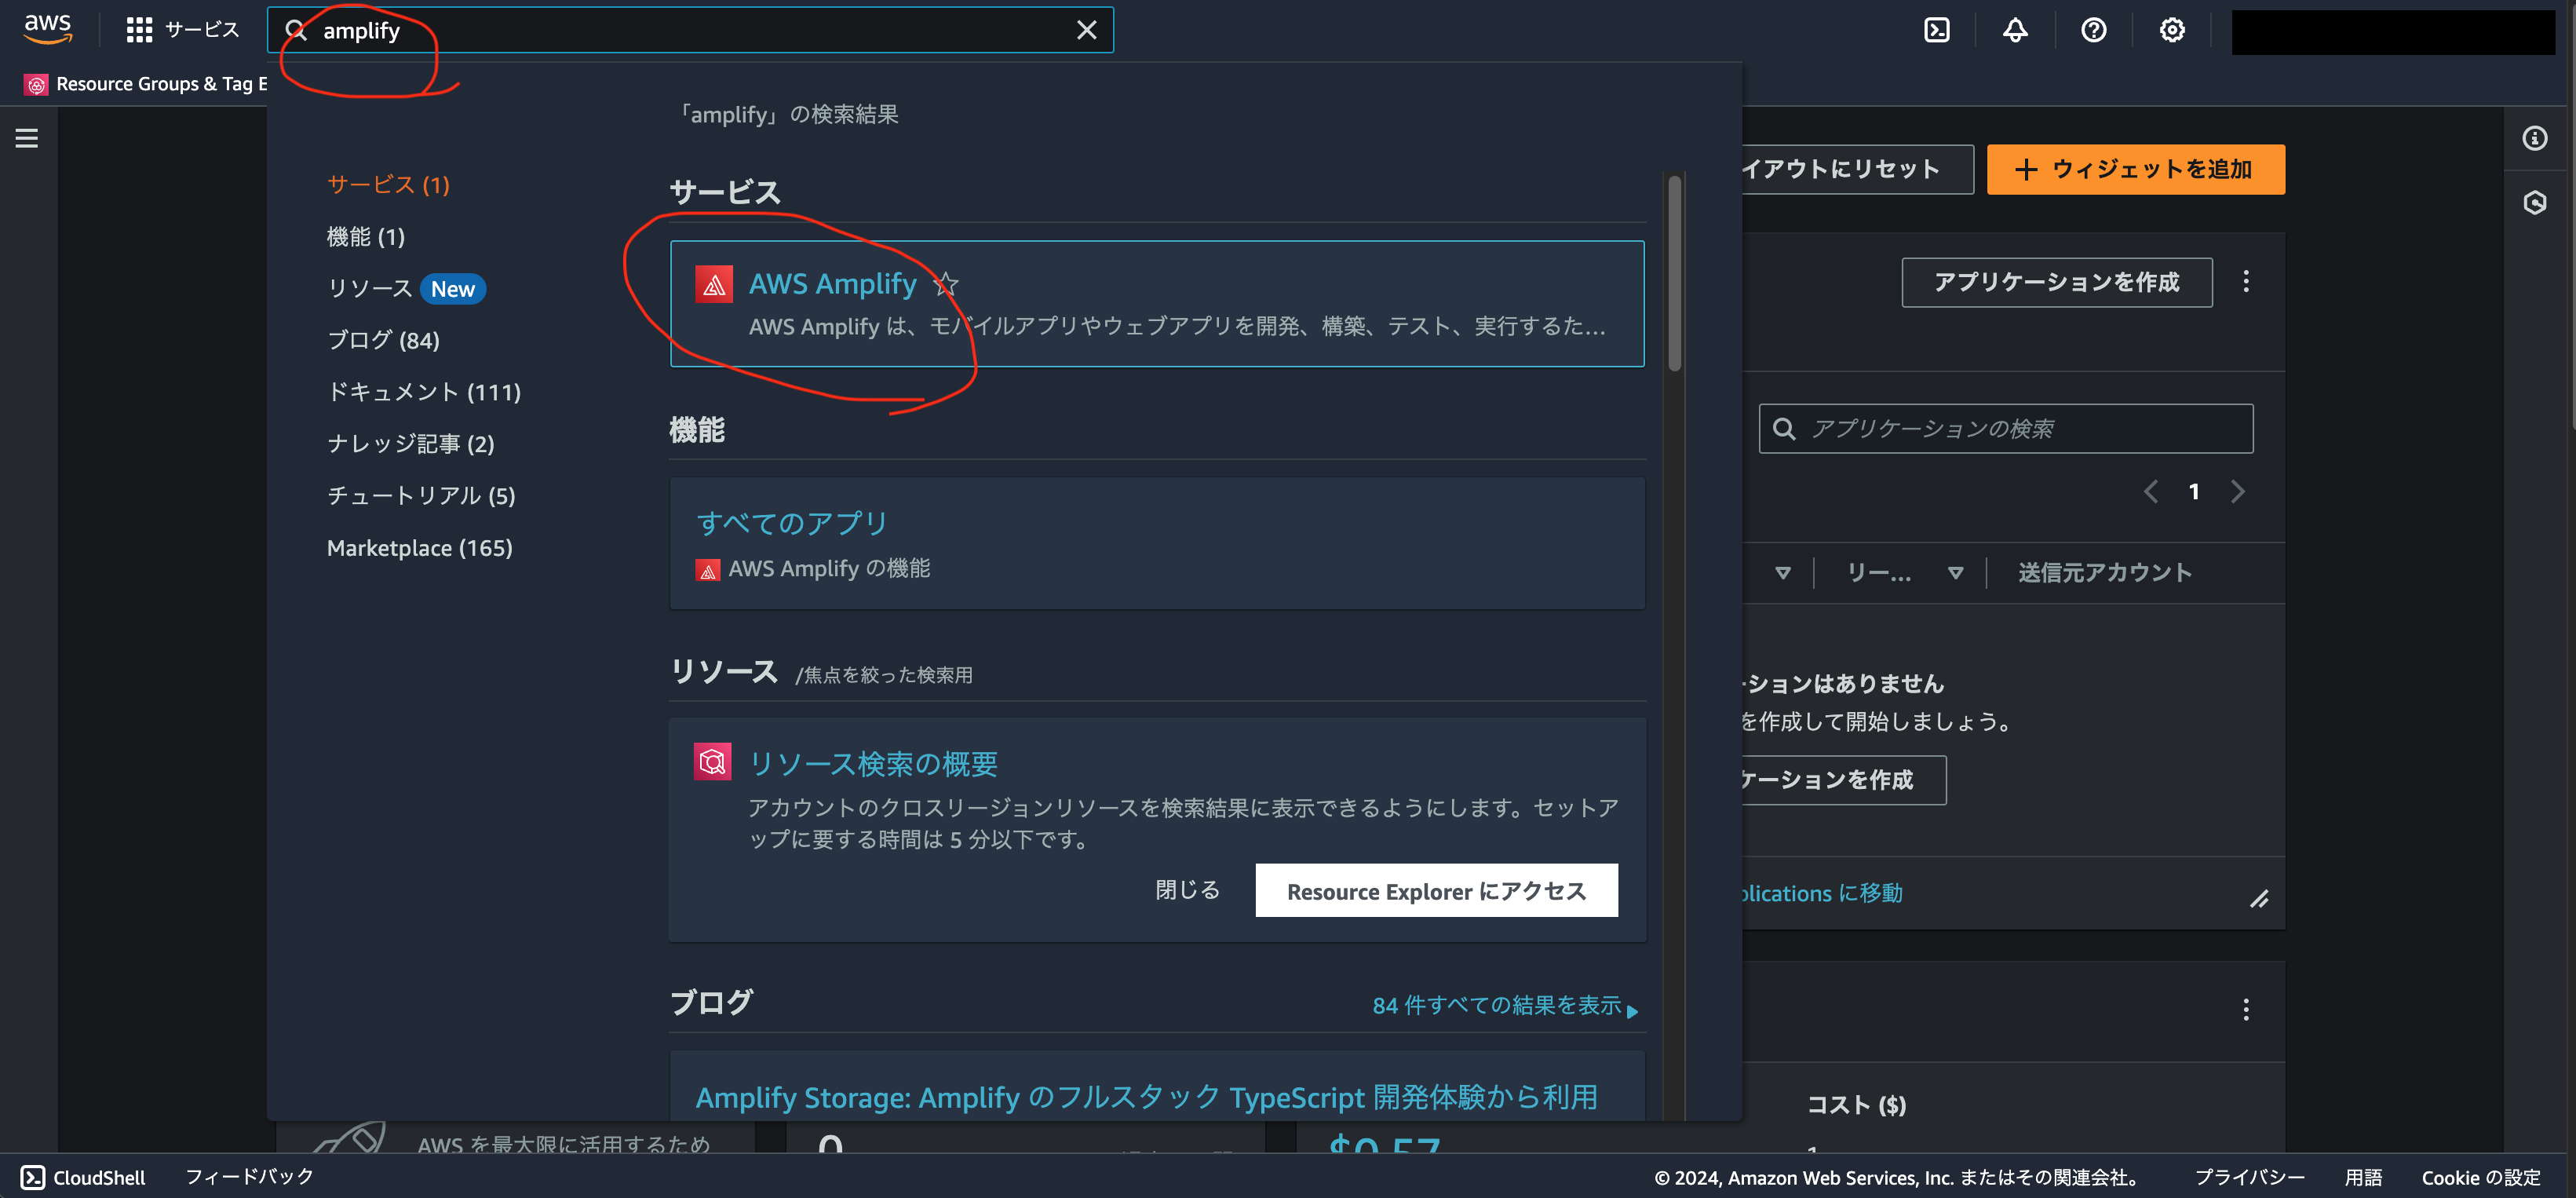Toggle the left sidebar hamburger menu

click(x=26, y=137)
